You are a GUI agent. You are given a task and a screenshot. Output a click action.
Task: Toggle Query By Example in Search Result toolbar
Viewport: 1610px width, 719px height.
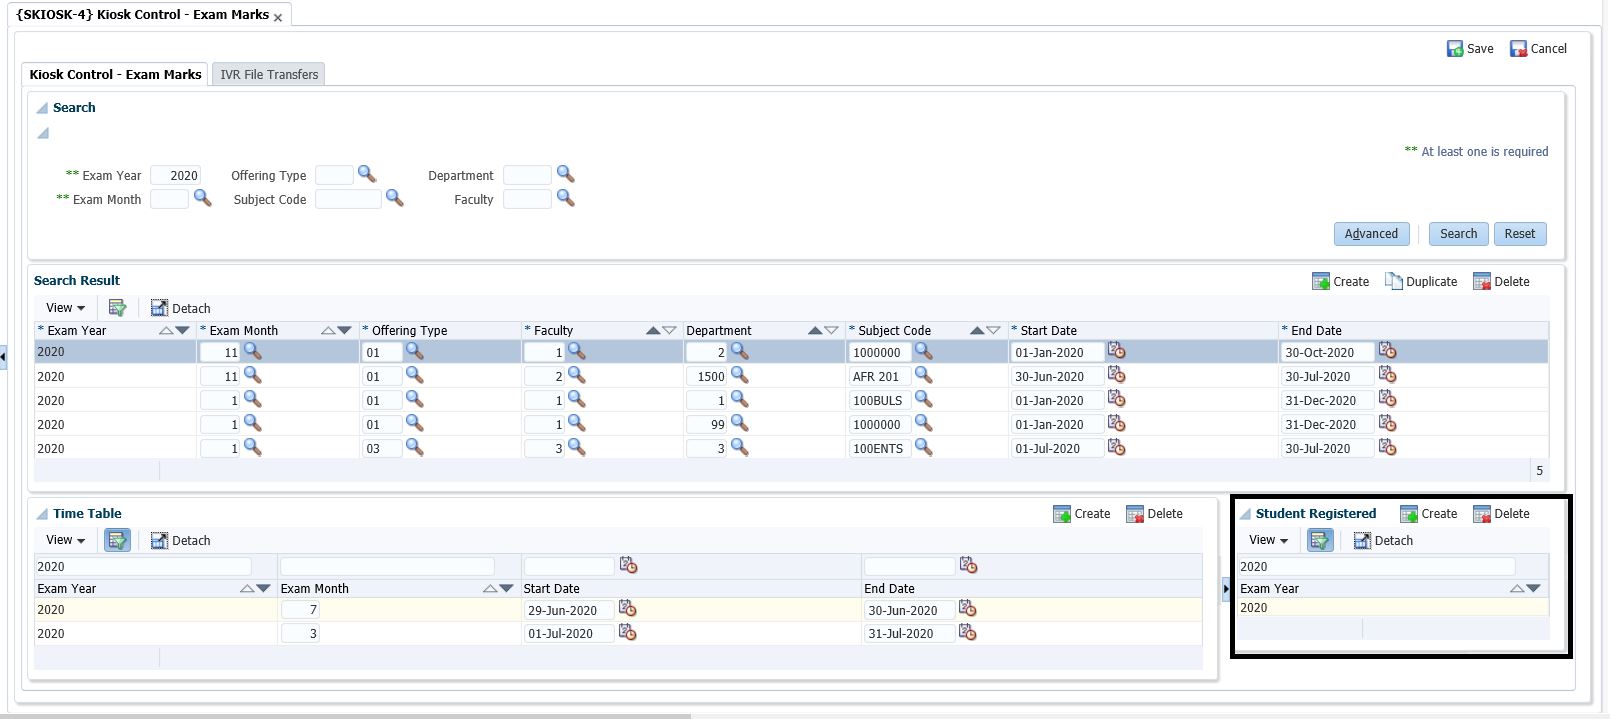pos(117,308)
